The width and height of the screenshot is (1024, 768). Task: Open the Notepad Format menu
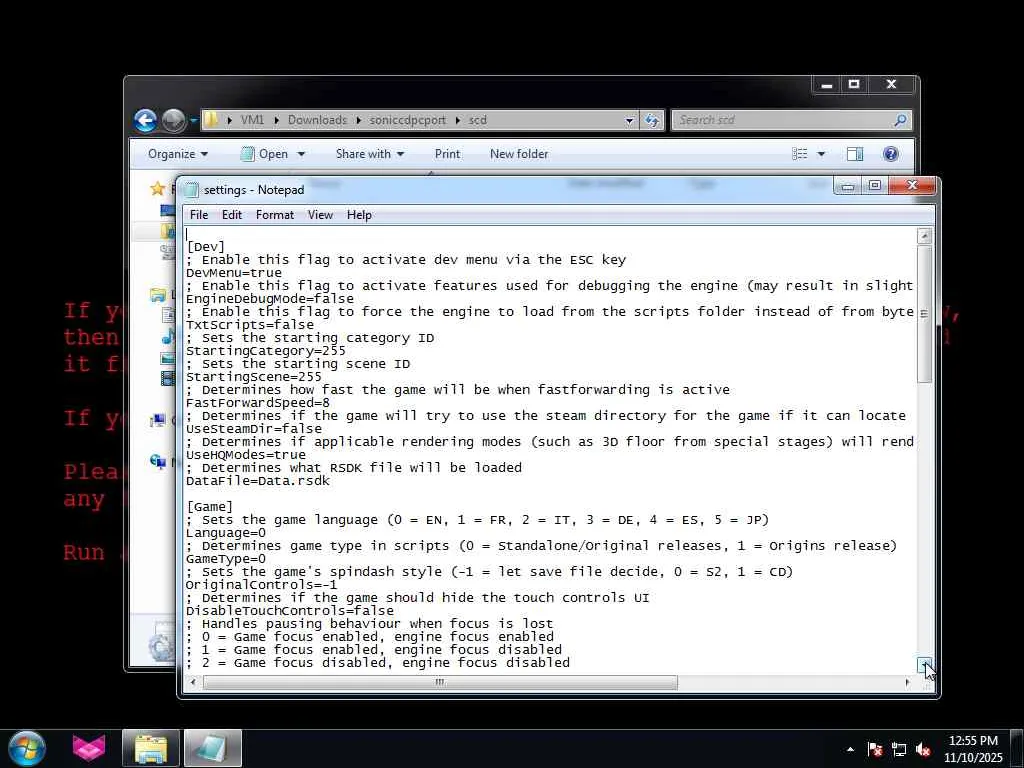pos(274,215)
